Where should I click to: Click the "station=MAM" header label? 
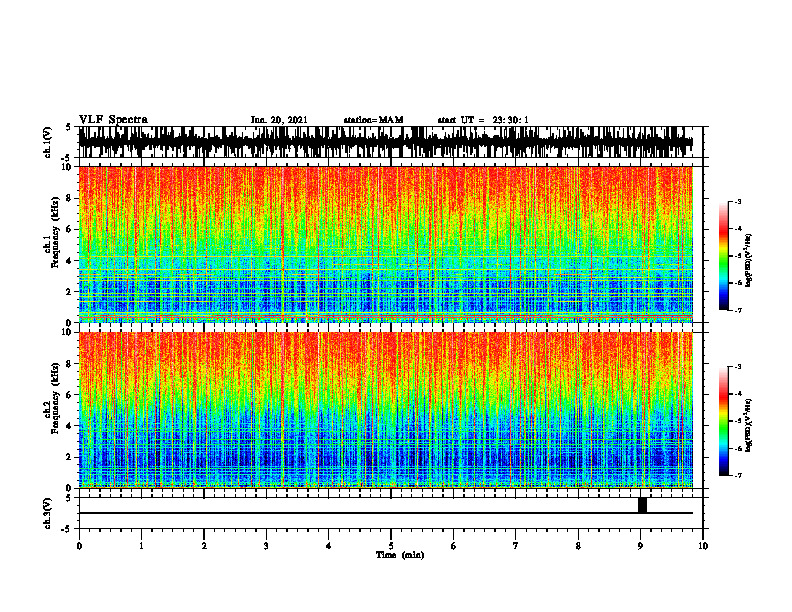coord(373,120)
